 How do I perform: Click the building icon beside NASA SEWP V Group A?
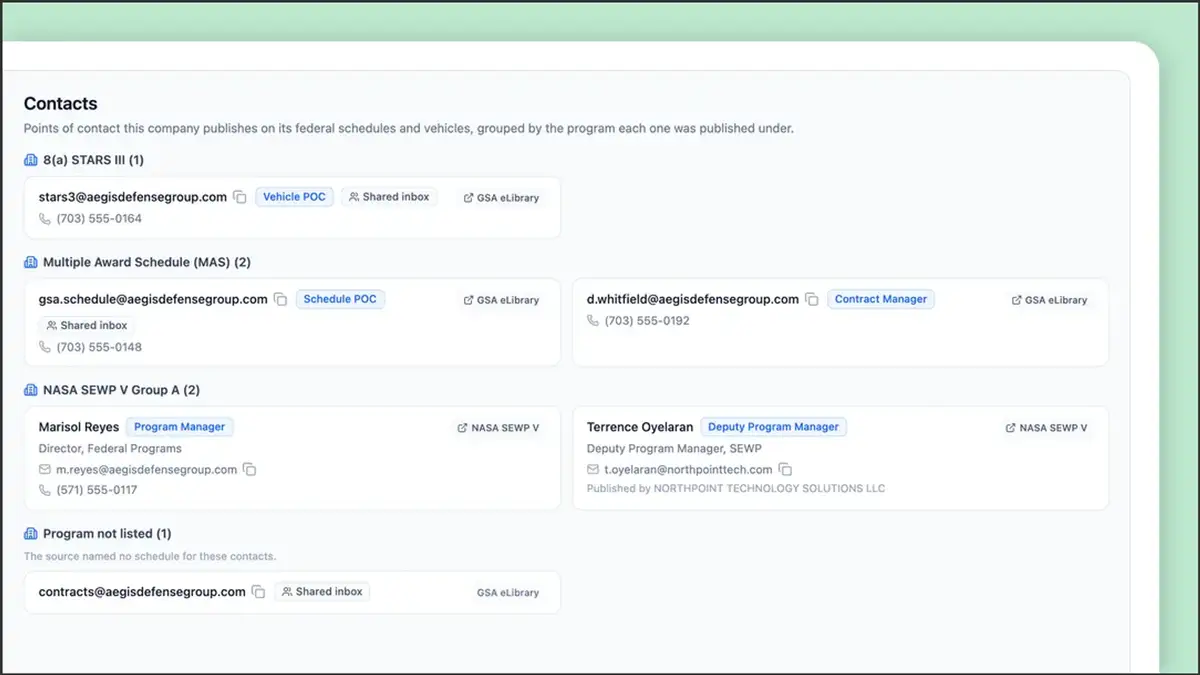[30, 390]
